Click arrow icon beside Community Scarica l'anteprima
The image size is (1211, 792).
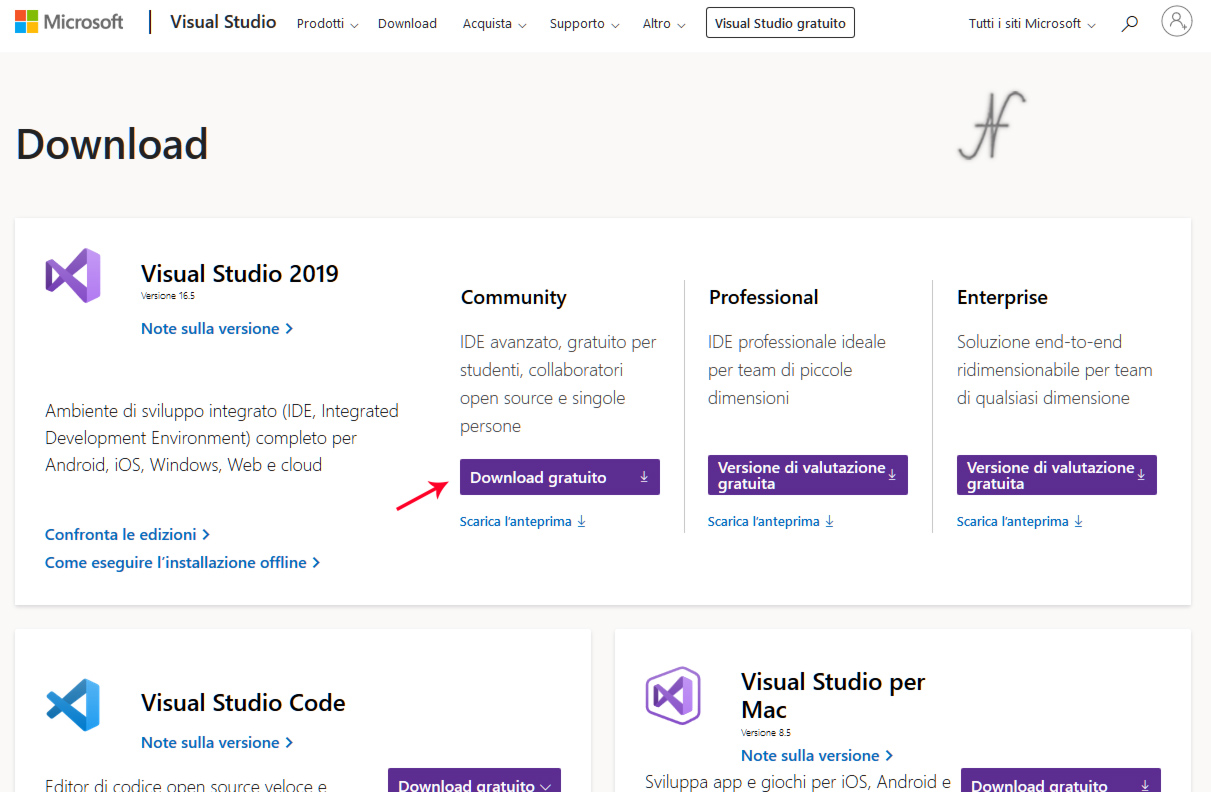[581, 521]
